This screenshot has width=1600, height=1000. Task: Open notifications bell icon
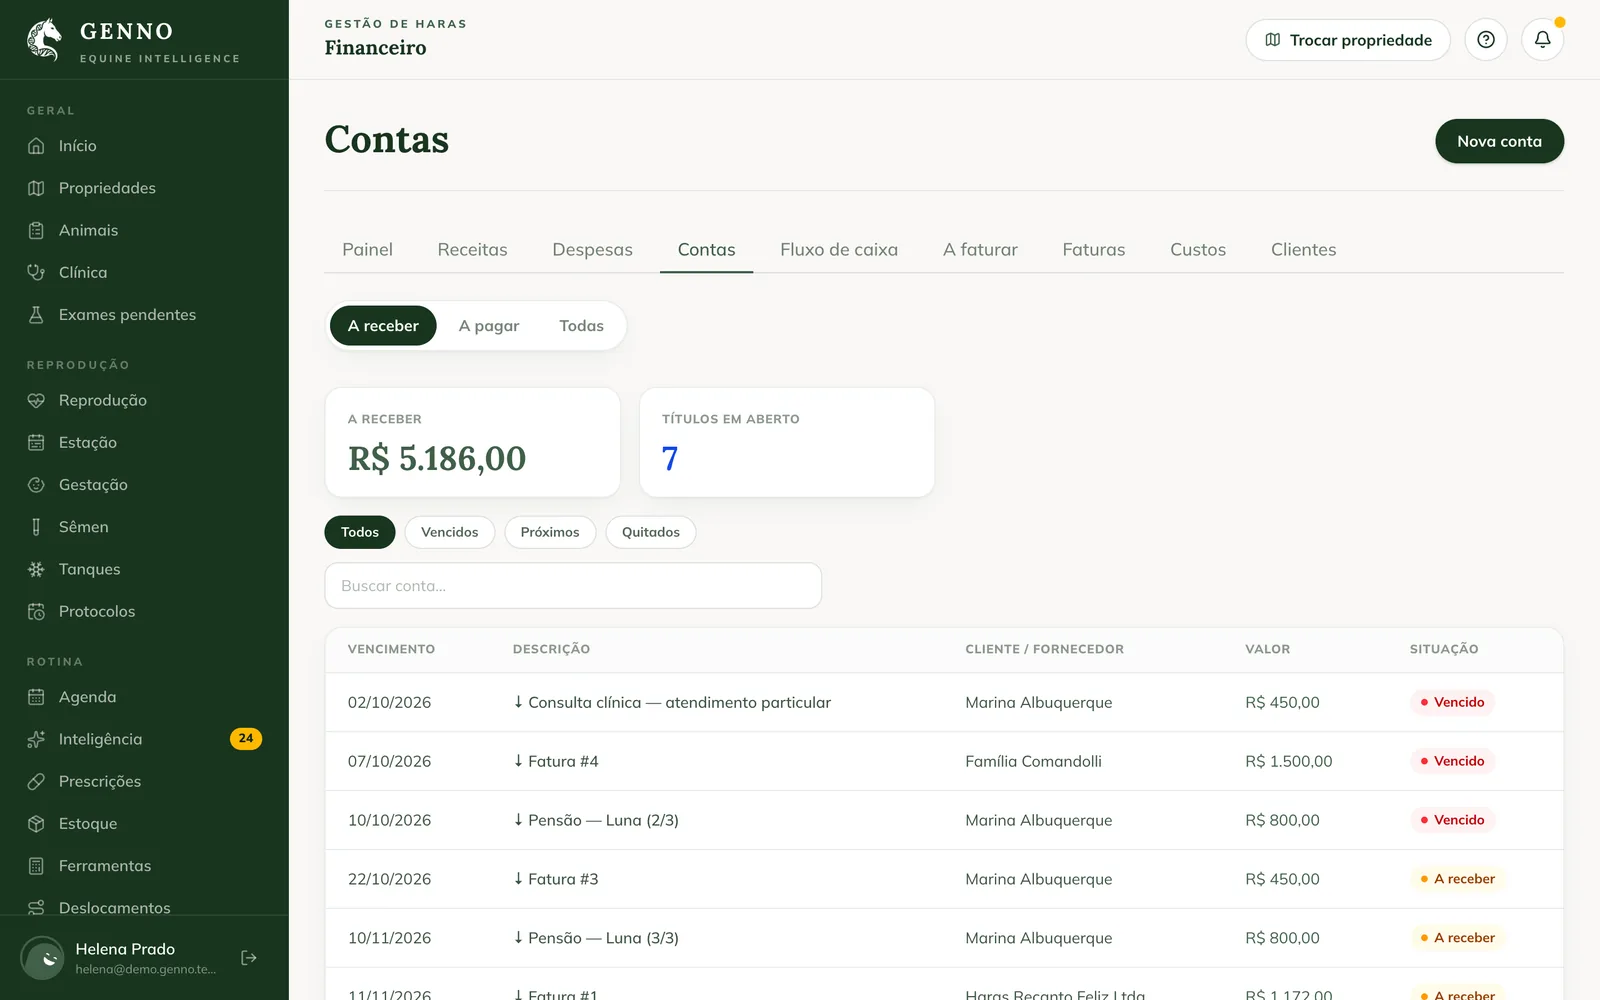coord(1543,40)
